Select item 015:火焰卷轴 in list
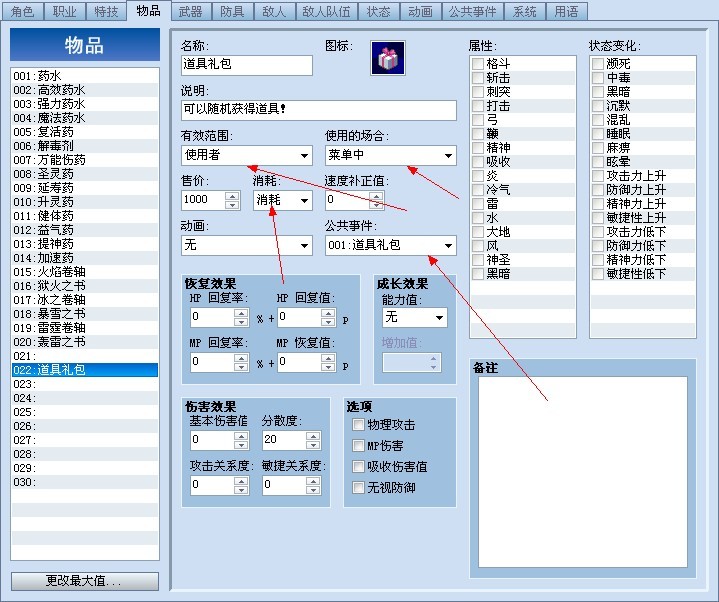This screenshot has width=719, height=602. coord(85,272)
